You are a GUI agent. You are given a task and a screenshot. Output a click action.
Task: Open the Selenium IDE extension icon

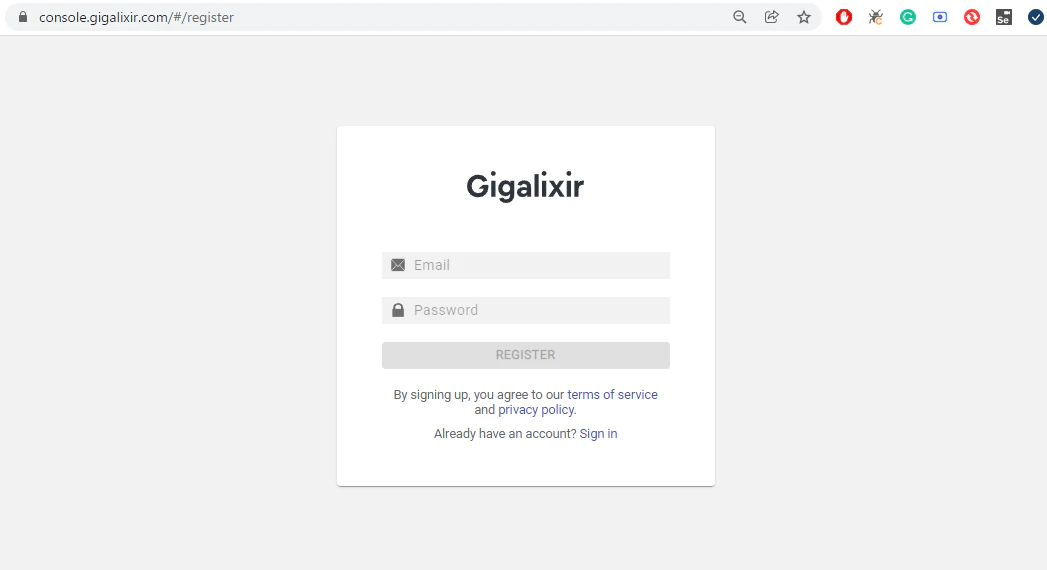[x=1004, y=17]
